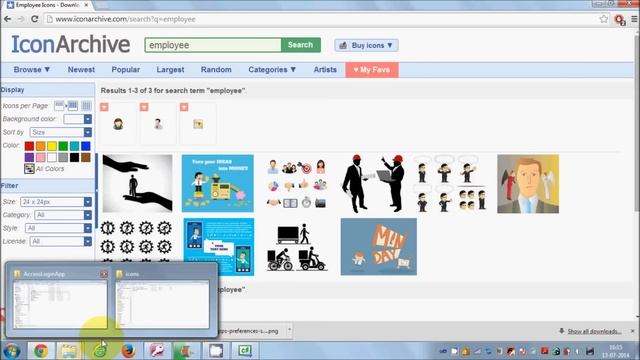
Task: Switch to the AccessLoginApp window preview
Action: pyautogui.click(x=60, y=304)
